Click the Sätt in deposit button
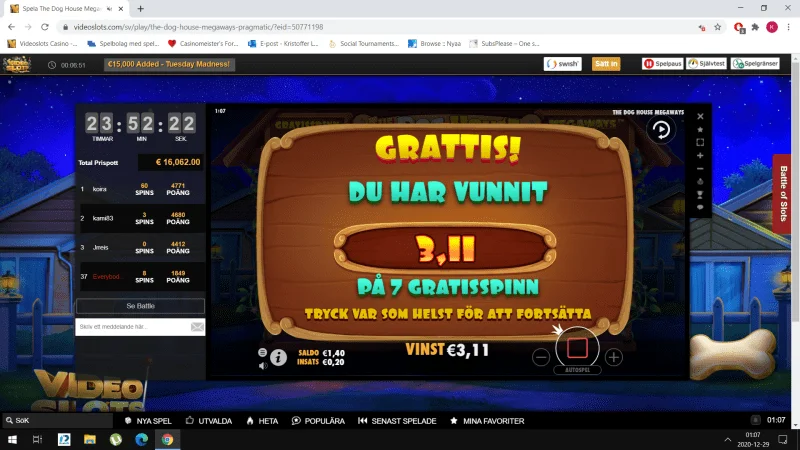The image size is (800, 450). pos(606,64)
